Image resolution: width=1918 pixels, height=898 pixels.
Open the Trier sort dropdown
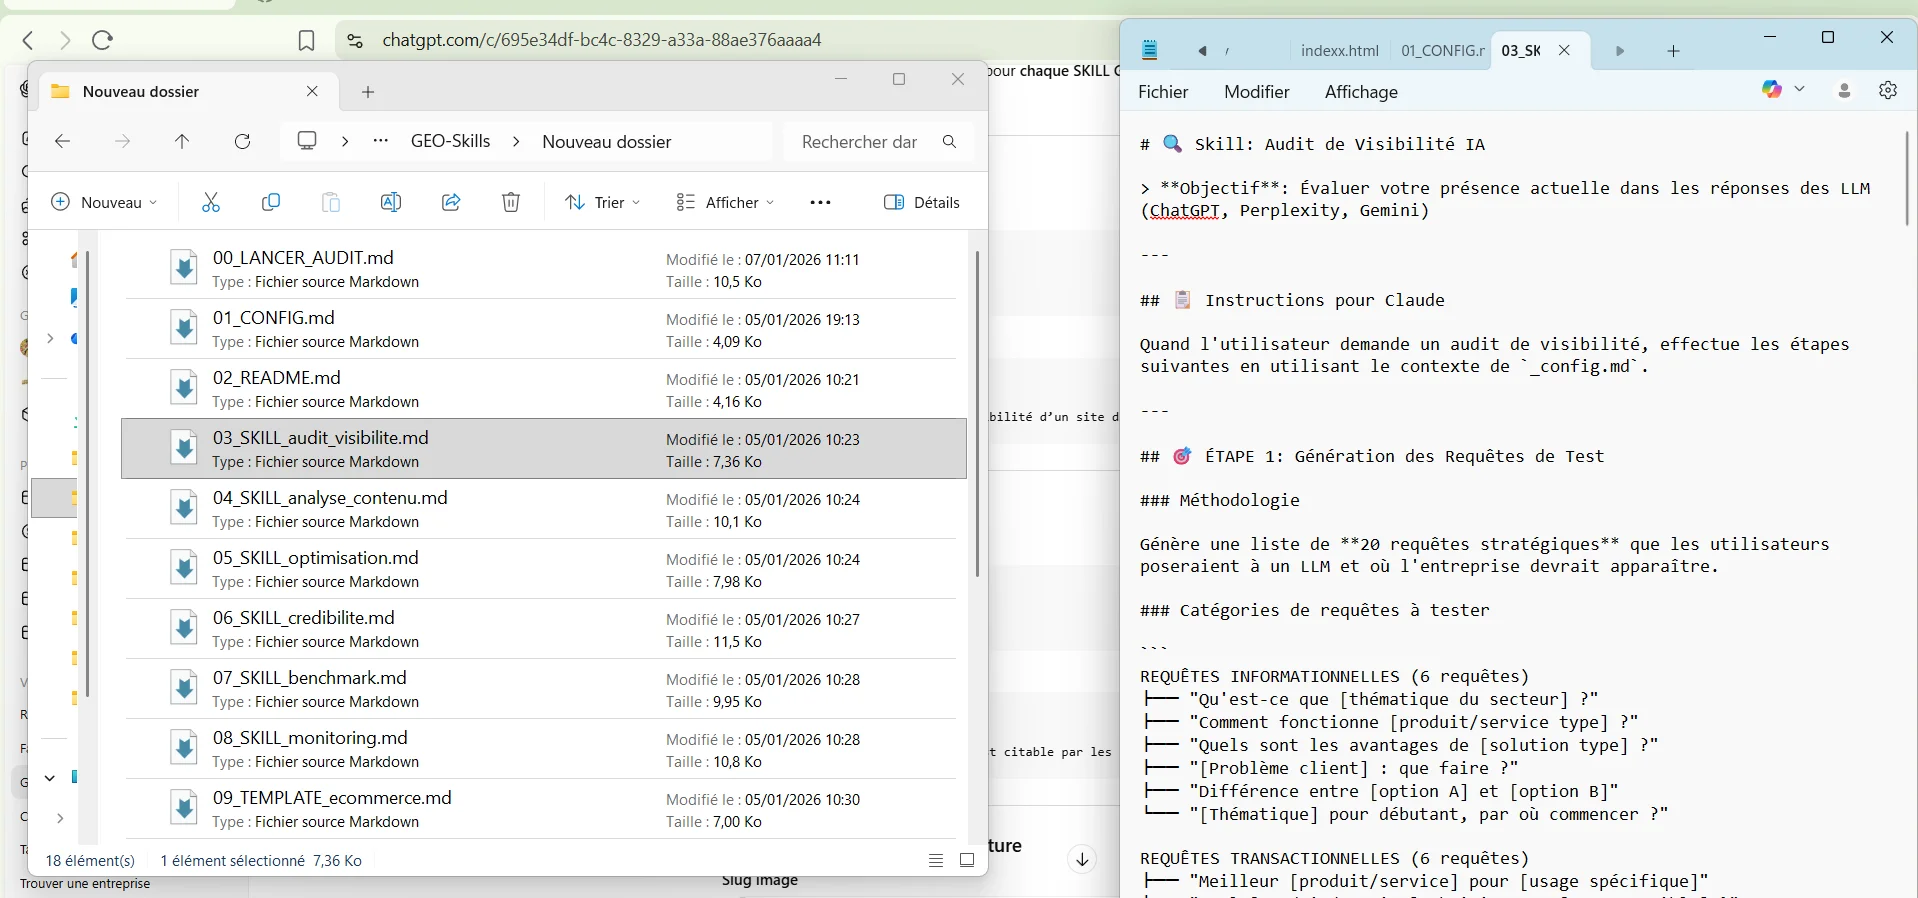pyautogui.click(x=602, y=202)
